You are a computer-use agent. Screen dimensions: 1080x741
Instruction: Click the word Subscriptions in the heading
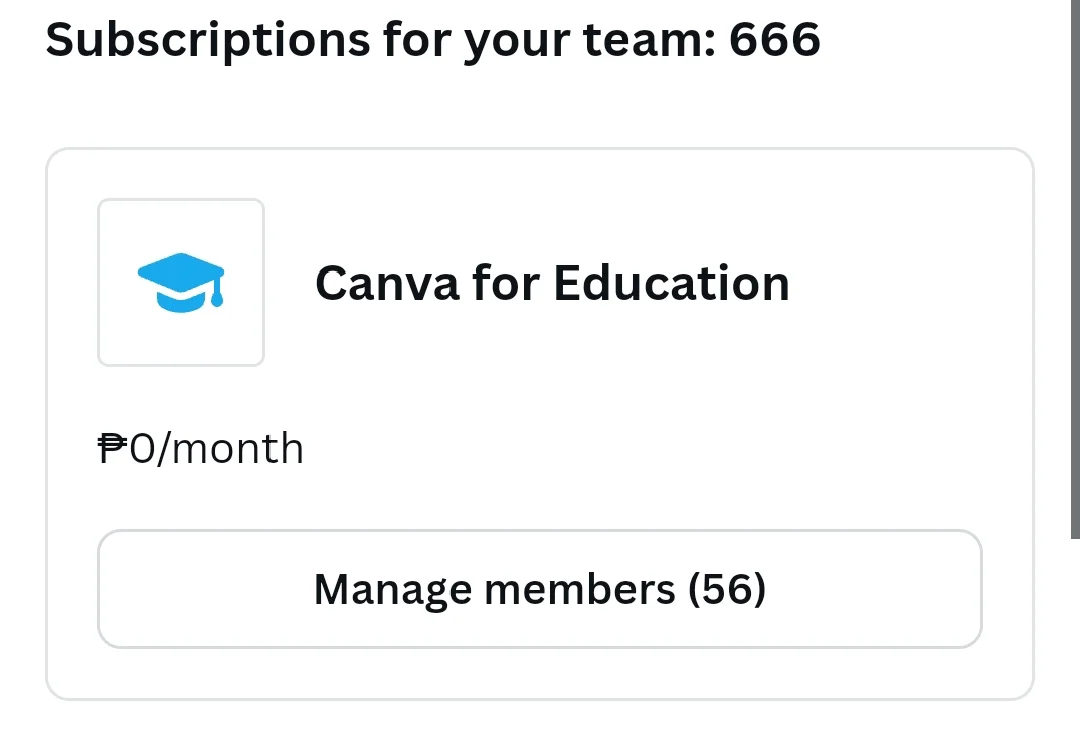coord(208,40)
